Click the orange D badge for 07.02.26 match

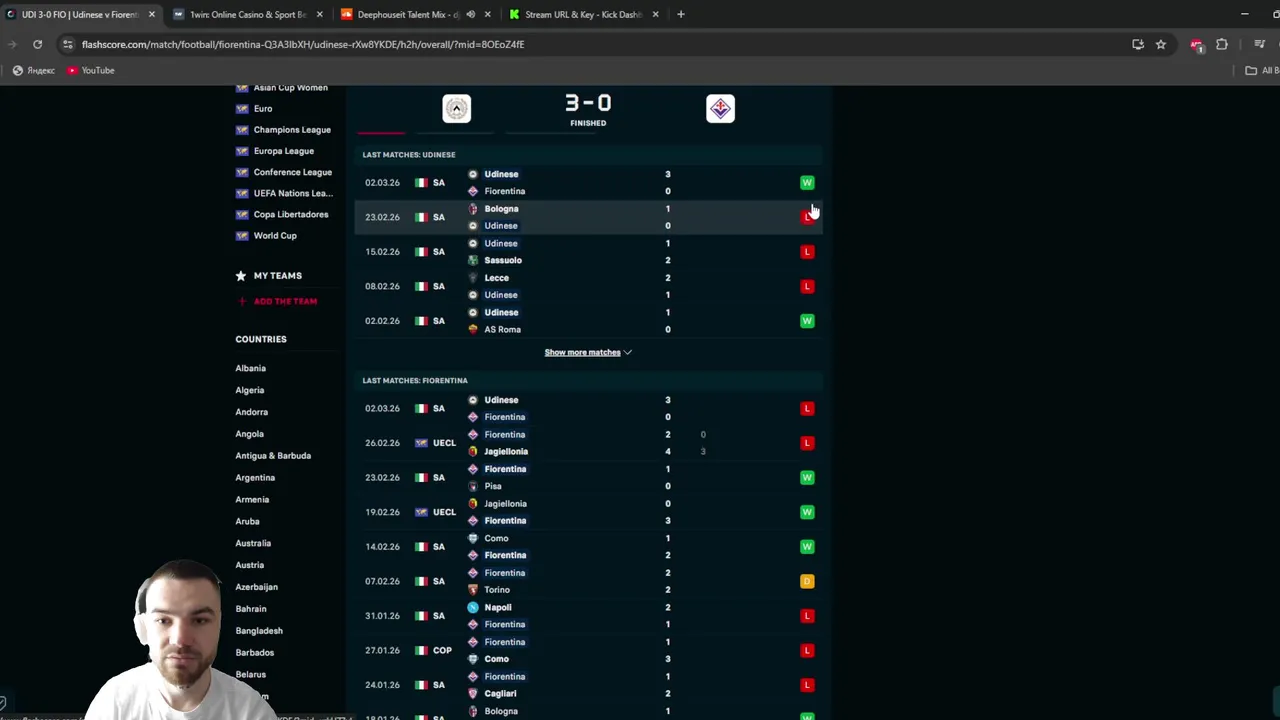tap(807, 581)
